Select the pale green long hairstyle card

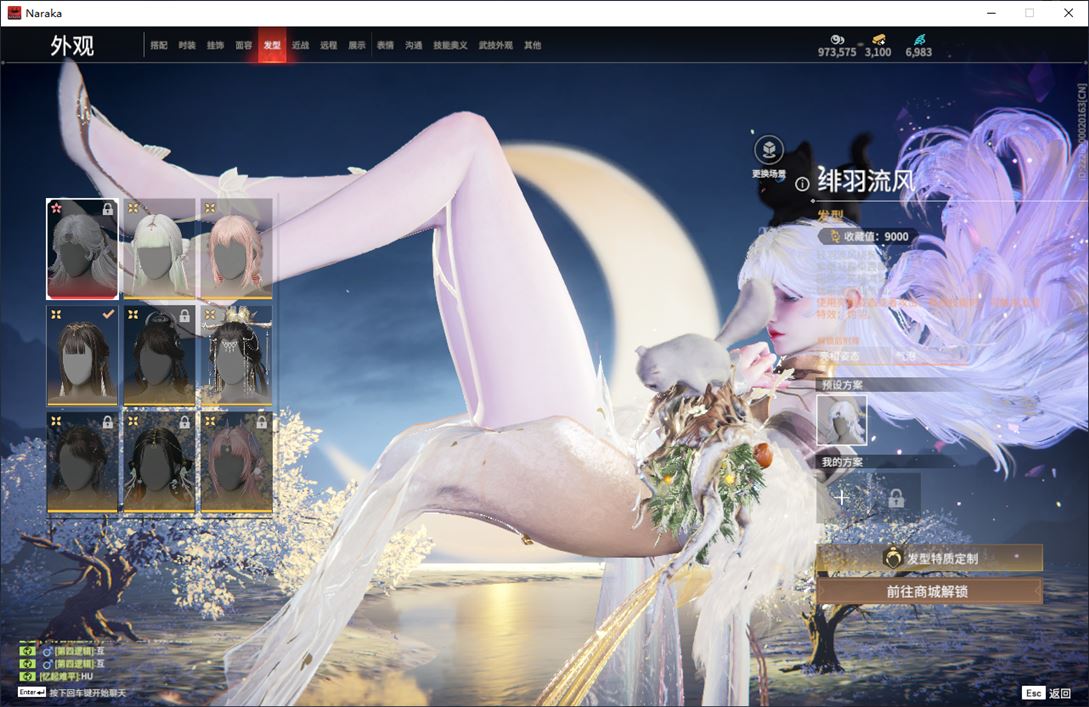click(x=159, y=249)
